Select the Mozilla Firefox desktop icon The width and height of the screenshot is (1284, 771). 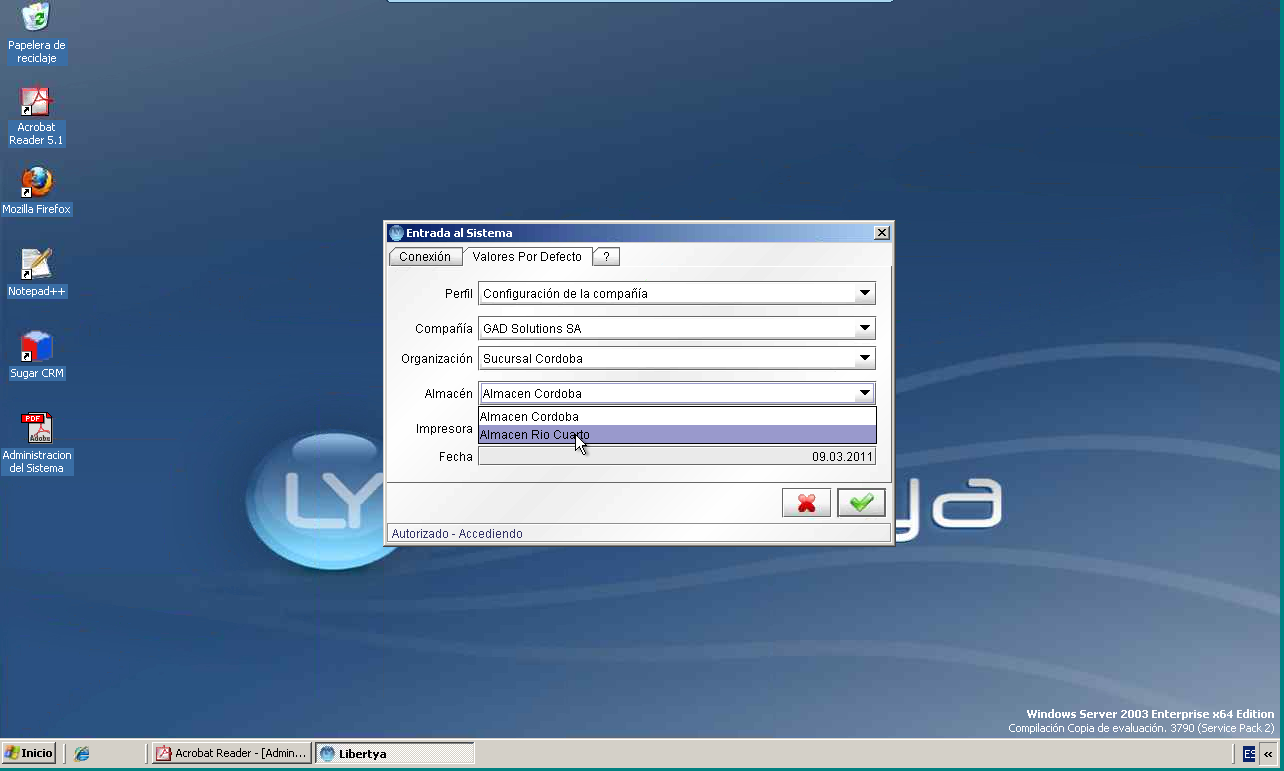click(36, 191)
